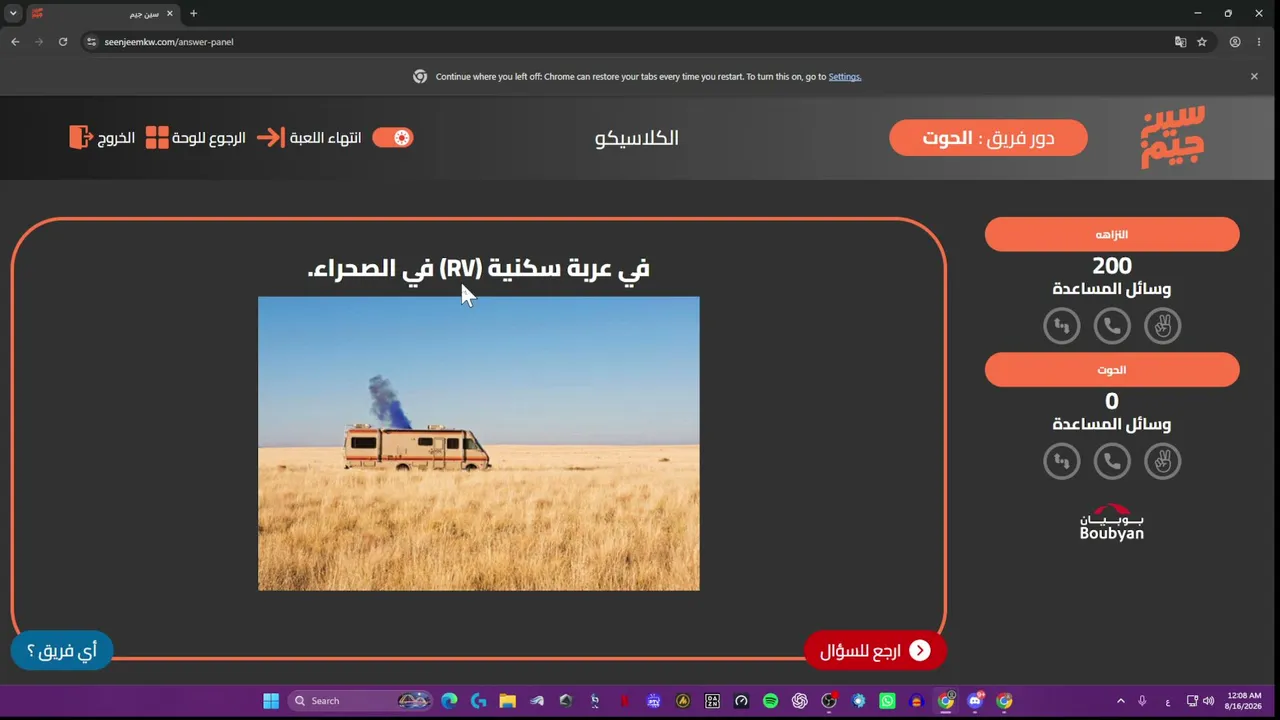The height and width of the screenshot is (720, 1280).
Task: Click the الحوت score value 0
Action: (x=1112, y=401)
